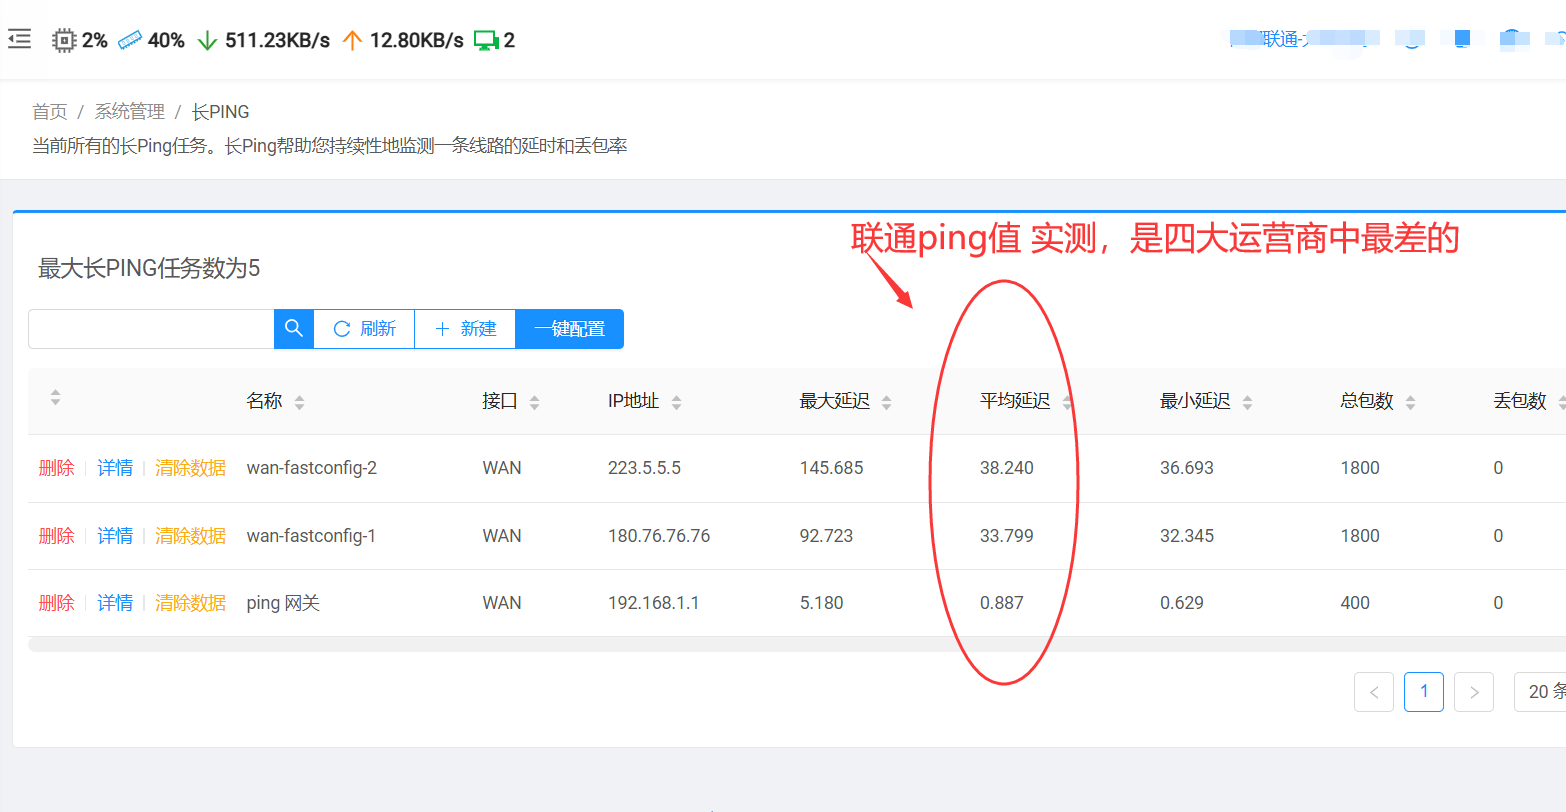Click the wan-fastconfig-2 name cell
Viewport: 1566px width, 812px height.
pyautogui.click(x=312, y=468)
